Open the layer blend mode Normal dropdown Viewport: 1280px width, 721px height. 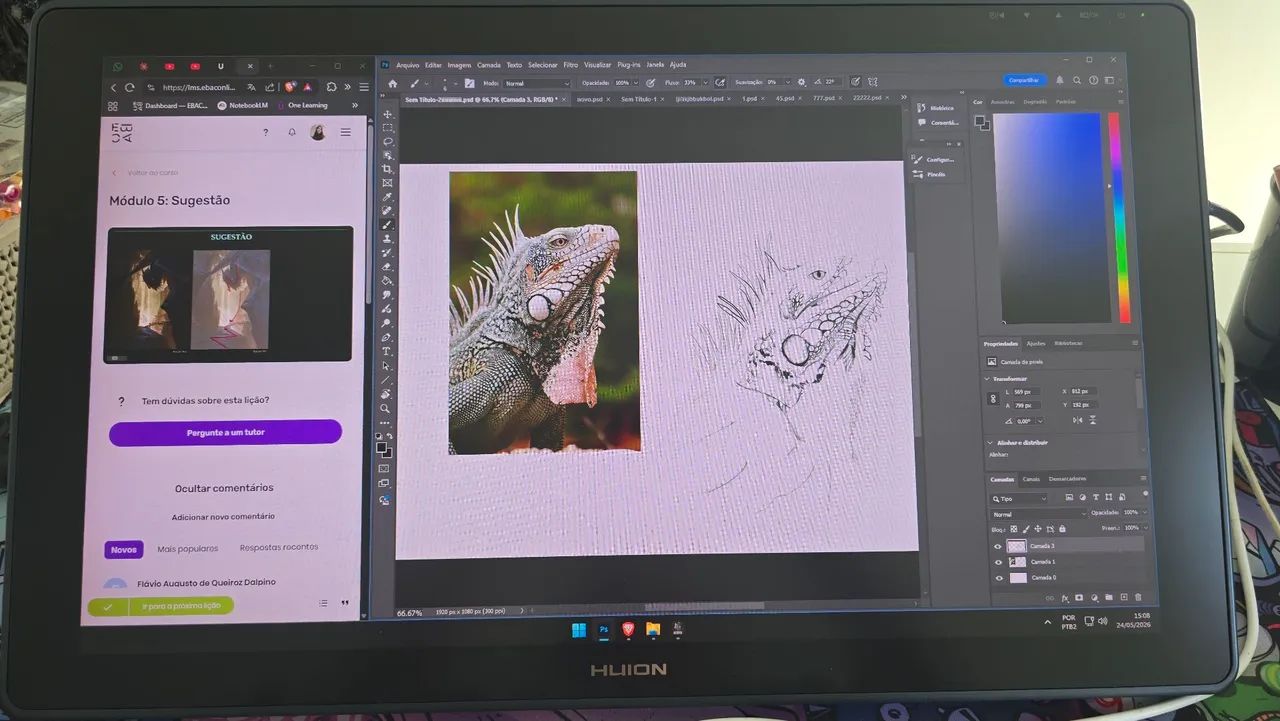coord(1038,513)
